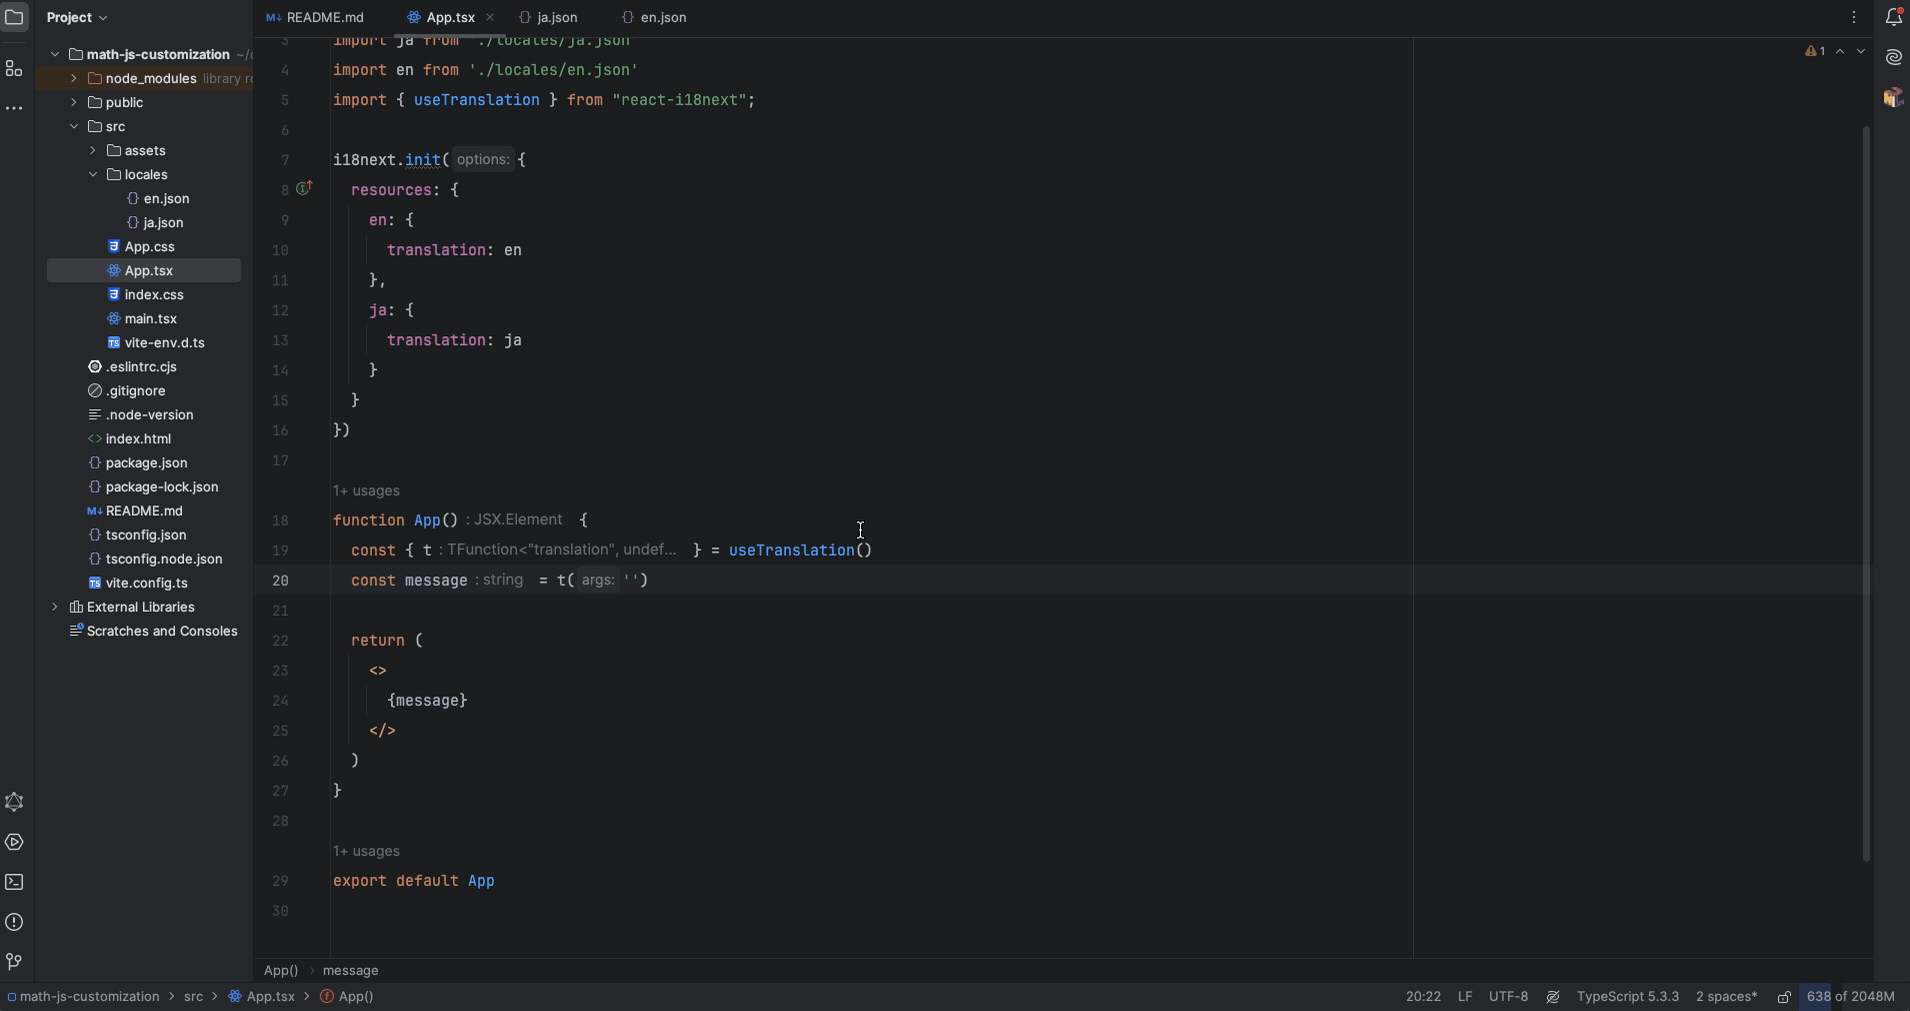Click App() in the editor breadcrumb
Screen dimensions: 1910x1011
[281, 971]
